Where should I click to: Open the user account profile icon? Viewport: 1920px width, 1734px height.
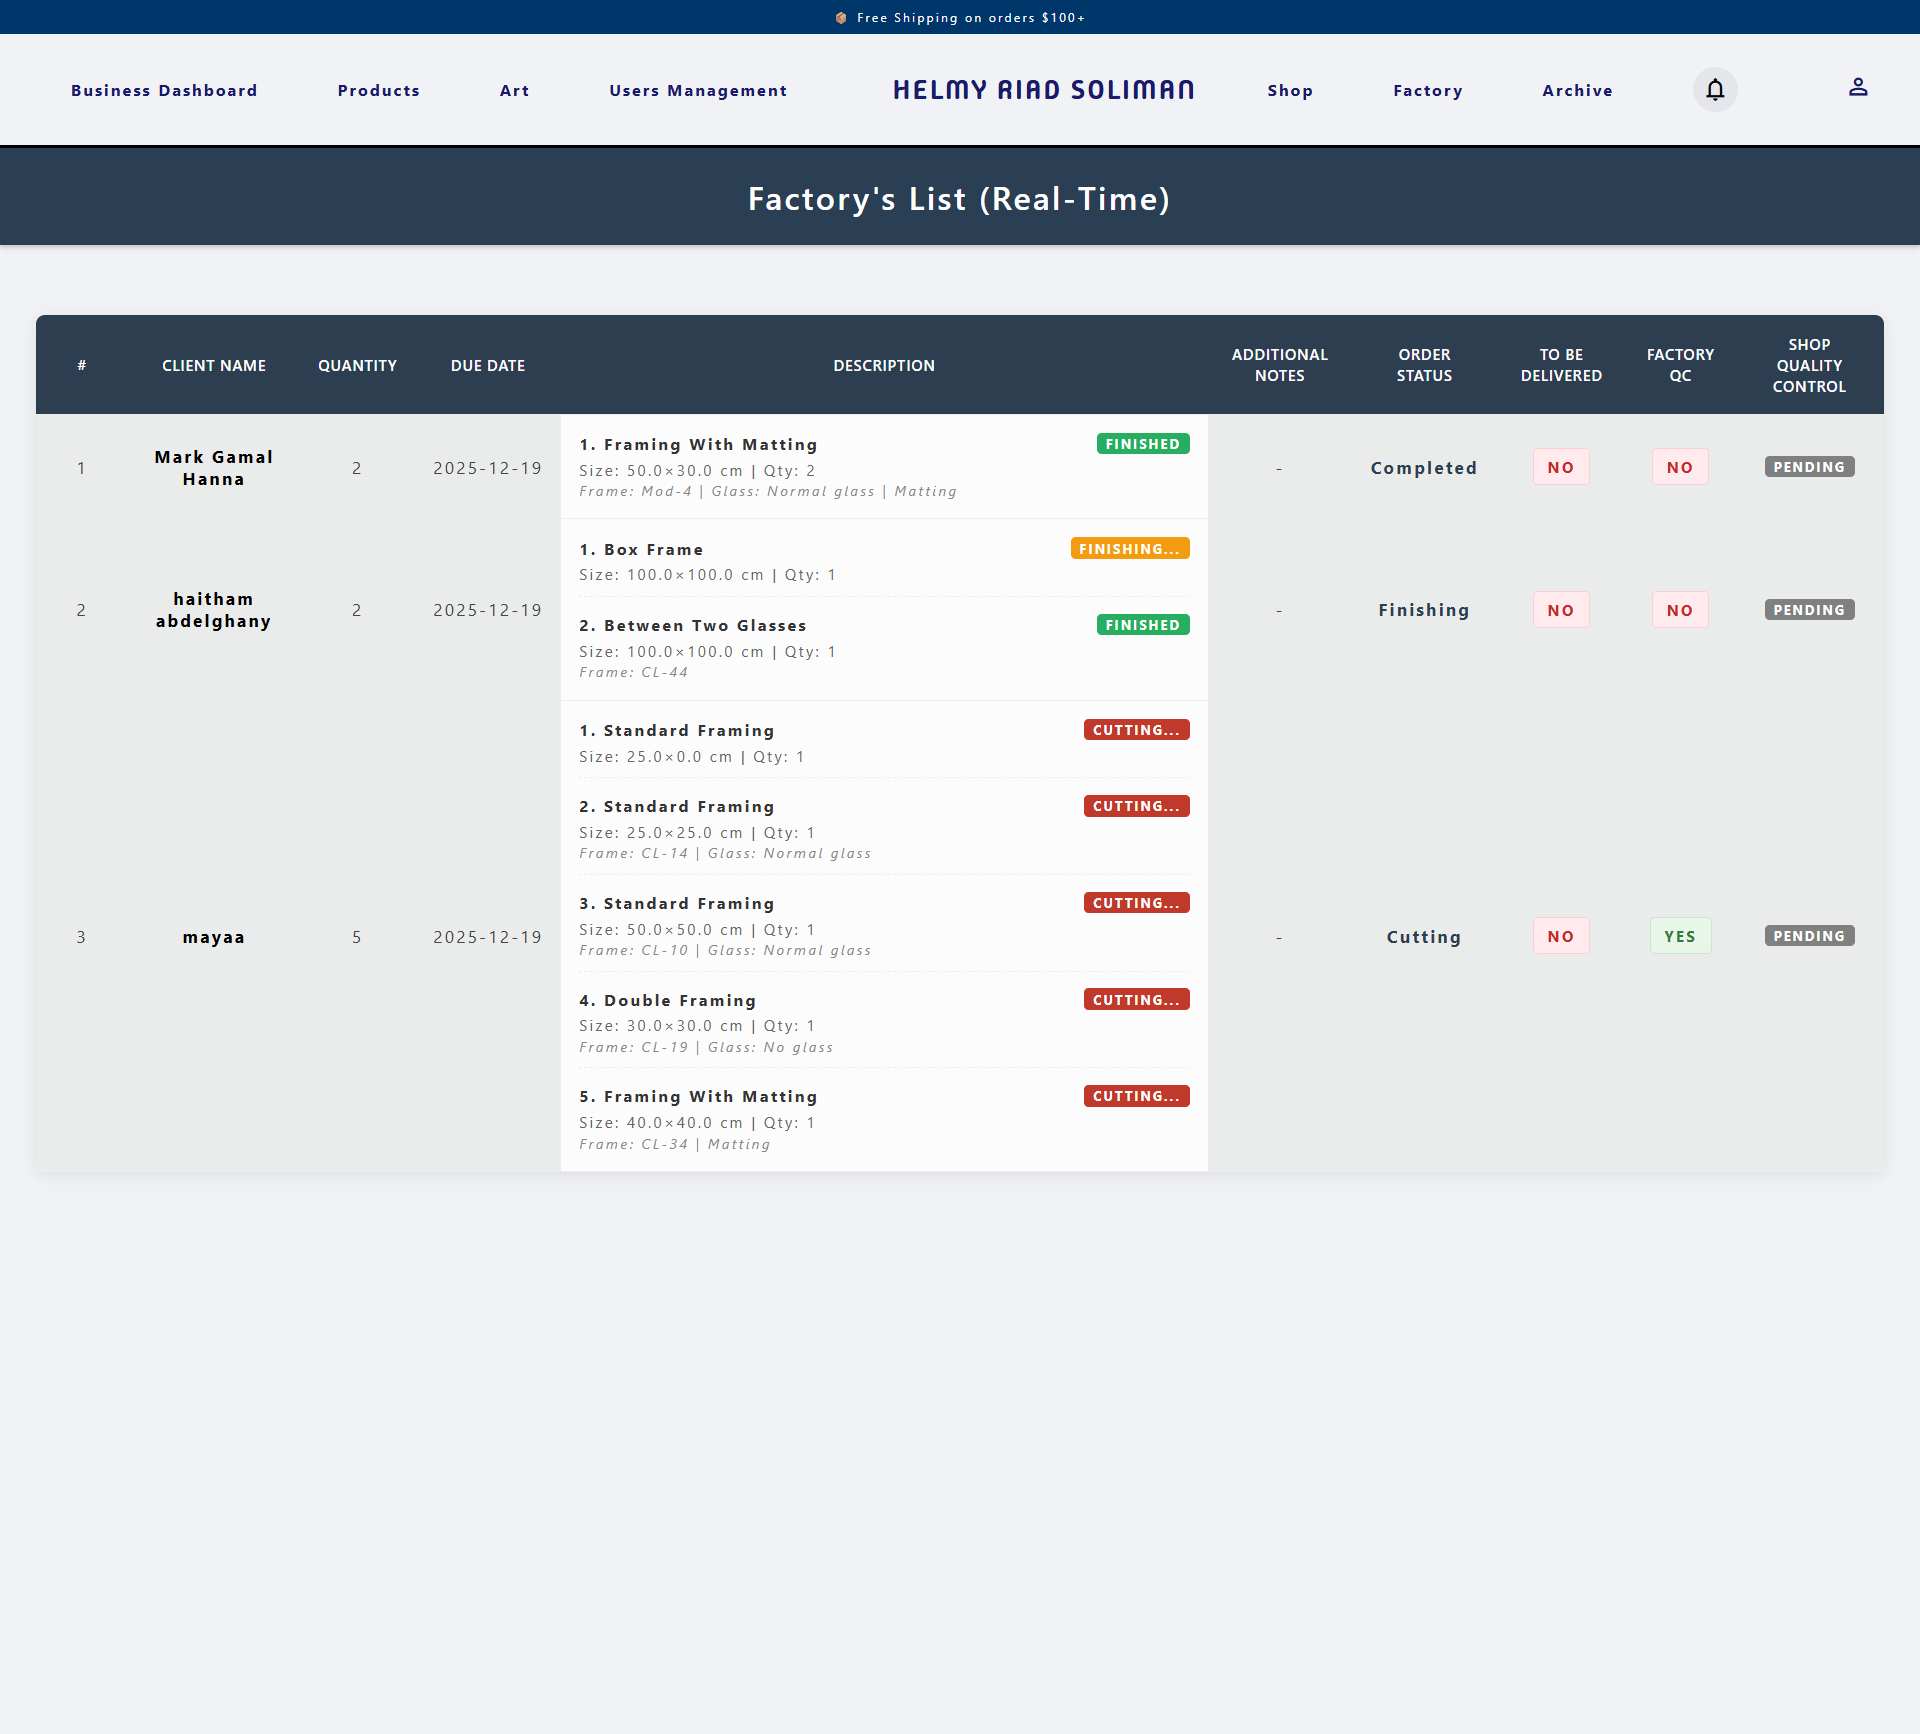[x=1858, y=88]
